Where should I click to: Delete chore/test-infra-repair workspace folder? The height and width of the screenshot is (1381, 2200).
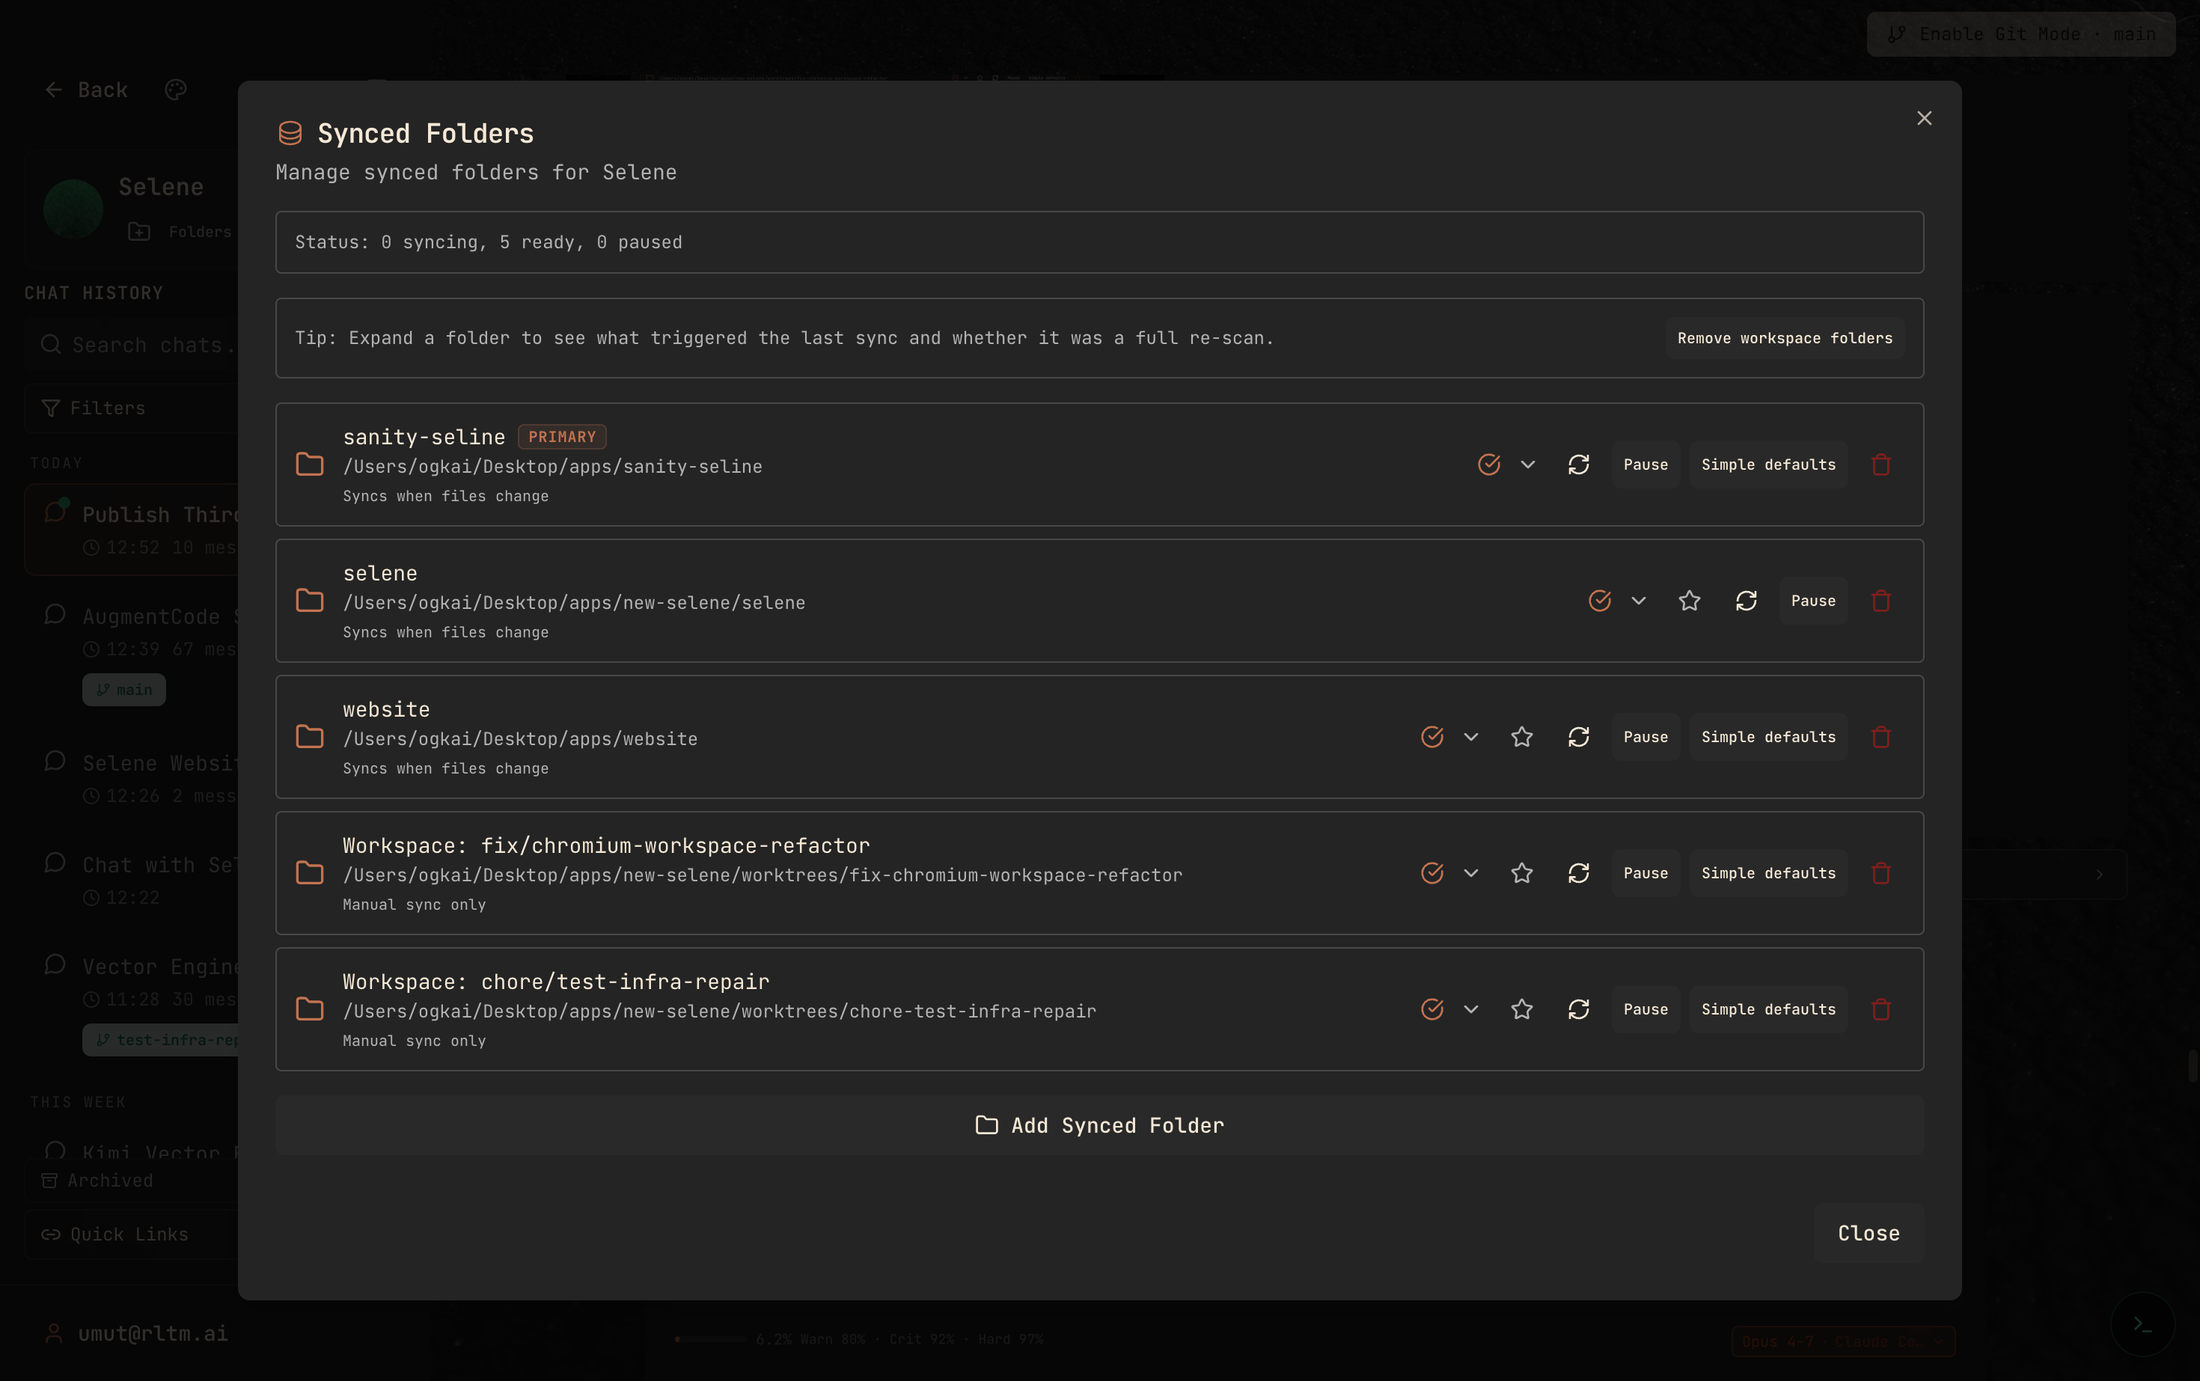[x=1881, y=1009]
